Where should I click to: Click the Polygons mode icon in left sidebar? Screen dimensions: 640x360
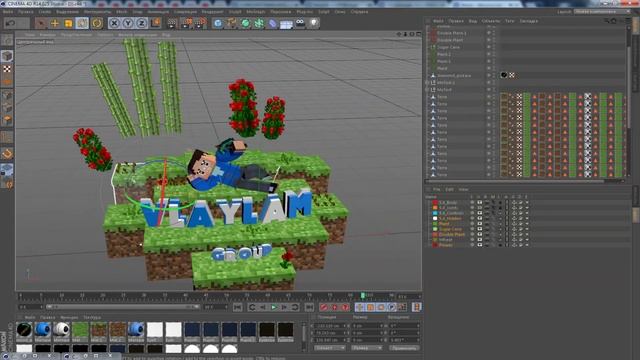pyautogui.click(x=7, y=120)
